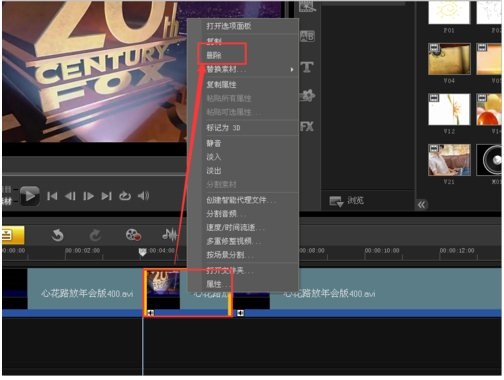The height and width of the screenshot is (380, 504).
Task: Step forward one frame
Action: click(x=88, y=196)
